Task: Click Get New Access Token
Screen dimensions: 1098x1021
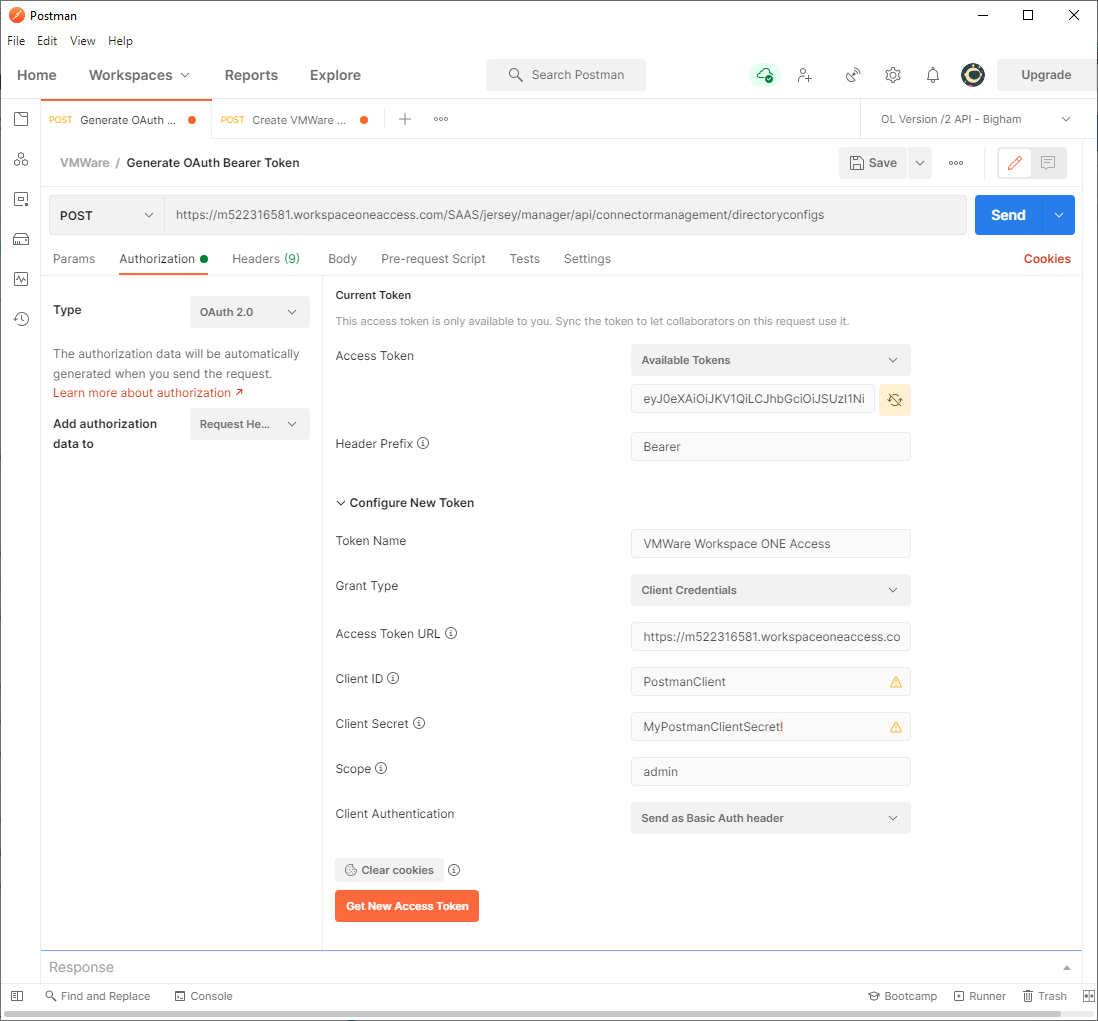Action: (406, 906)
